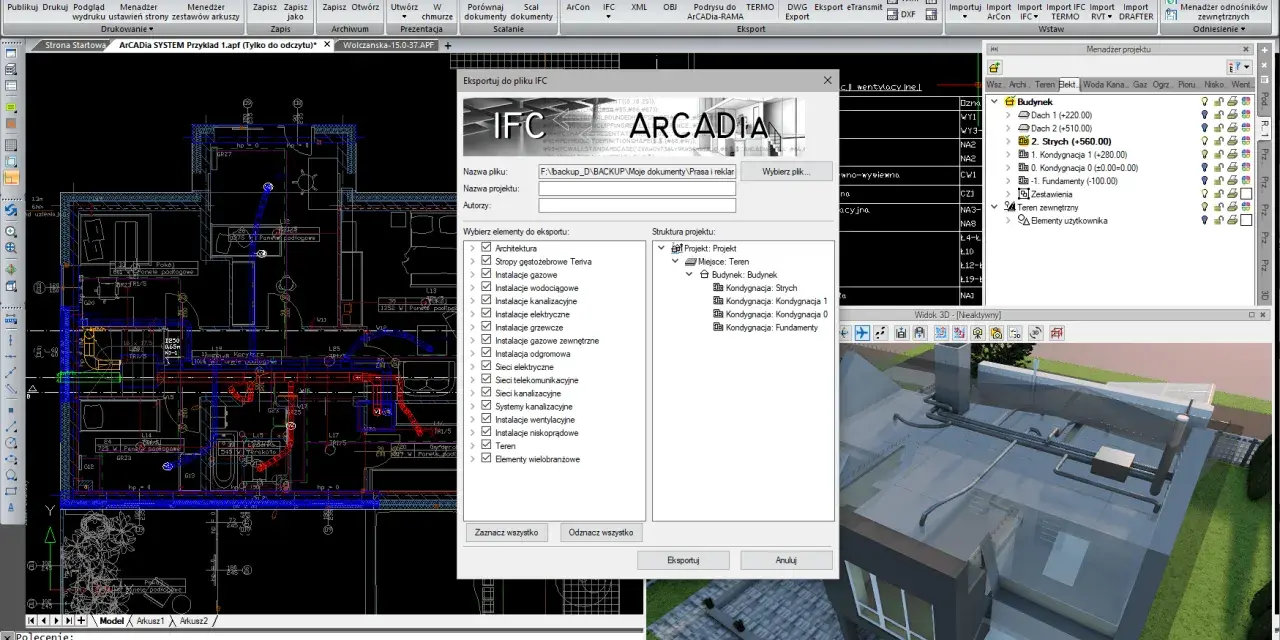Collapse the Miejsce: Teren node

click(675, 261)
